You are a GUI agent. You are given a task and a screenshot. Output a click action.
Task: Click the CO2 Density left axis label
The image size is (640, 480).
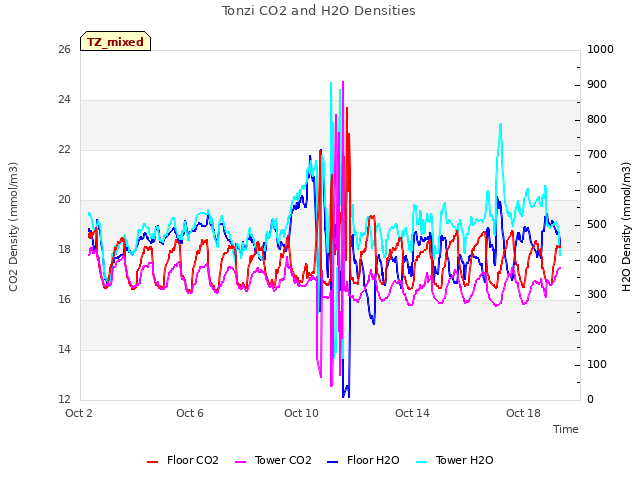(x=13, y=227)
